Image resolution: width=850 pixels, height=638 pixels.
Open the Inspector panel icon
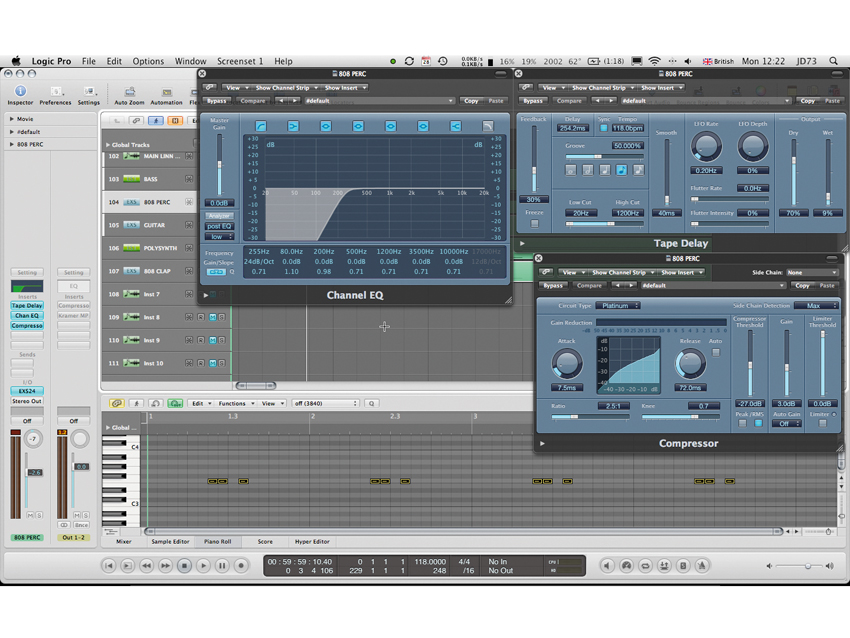coord(20,92)
